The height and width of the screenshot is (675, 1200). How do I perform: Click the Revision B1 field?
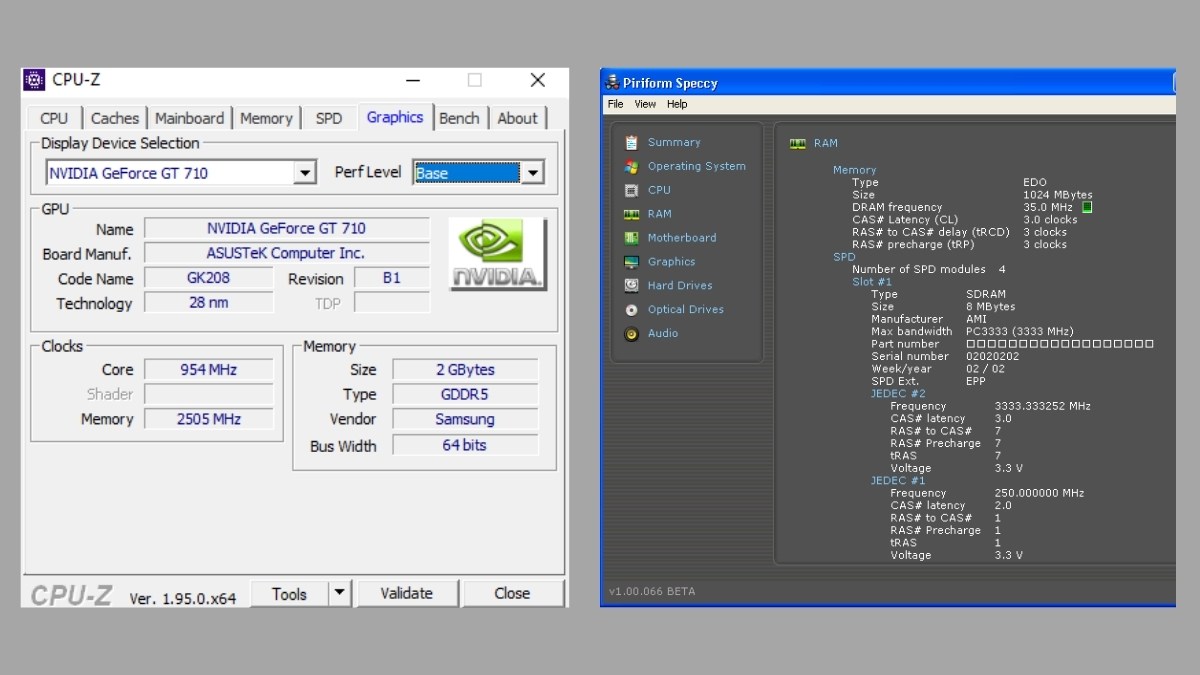(392, 278)
